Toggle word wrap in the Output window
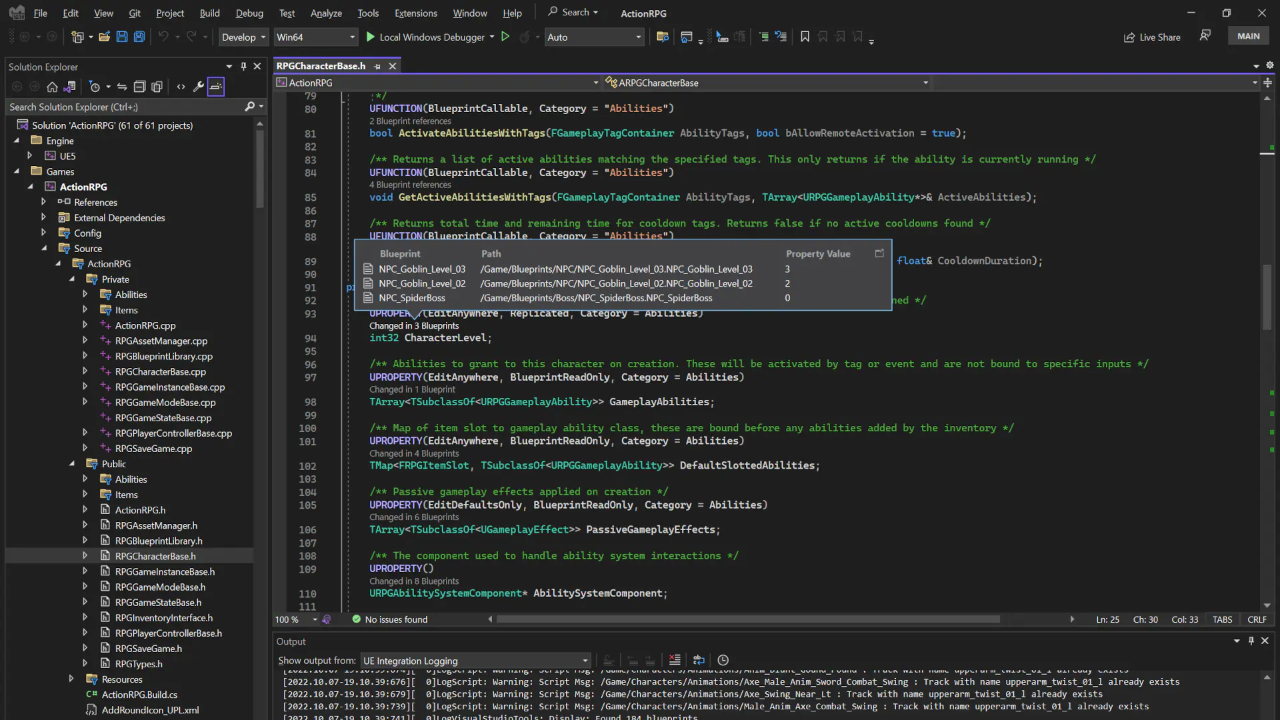The height and width of the screenshot is (720, 1280). (699, 660)
